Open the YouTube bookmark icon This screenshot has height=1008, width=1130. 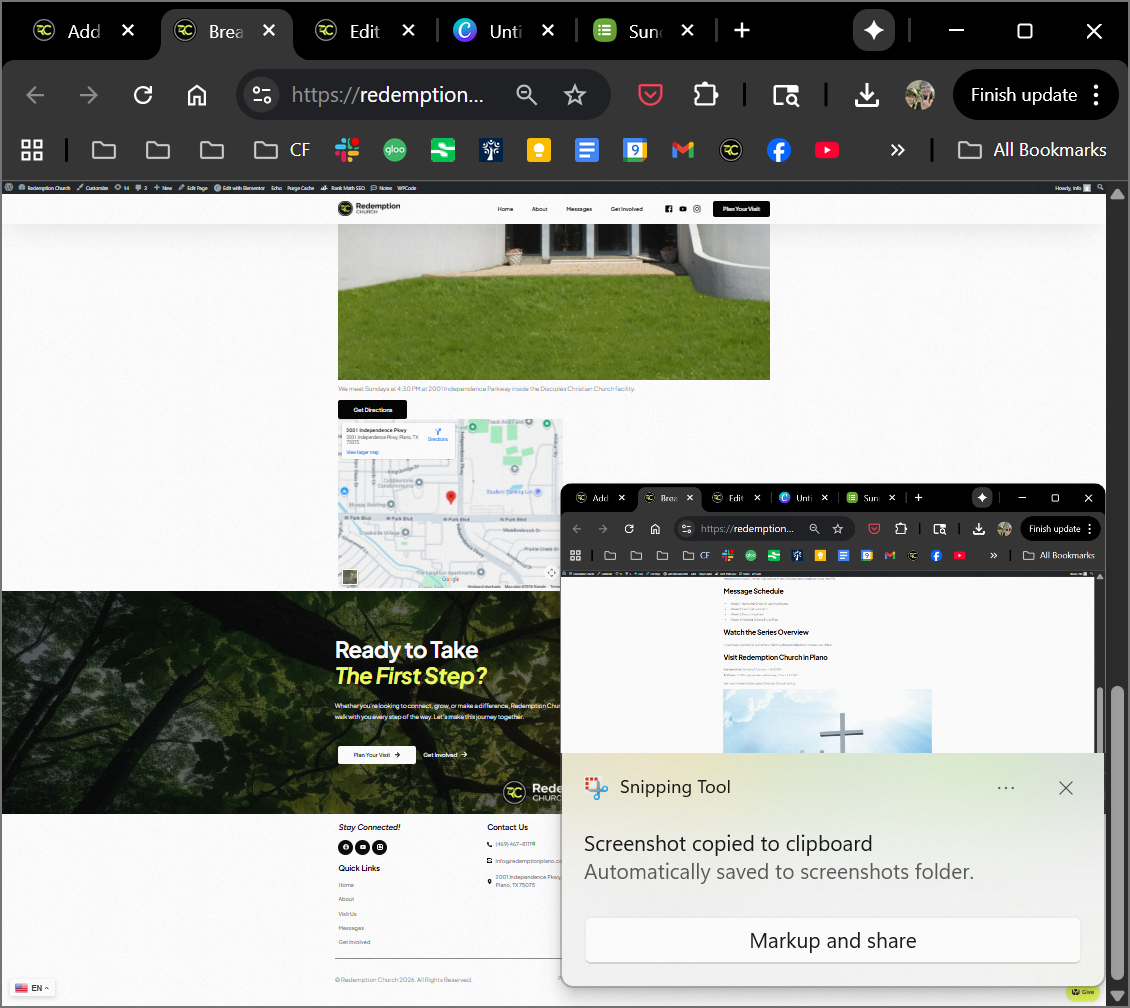(x=827, y=150)
